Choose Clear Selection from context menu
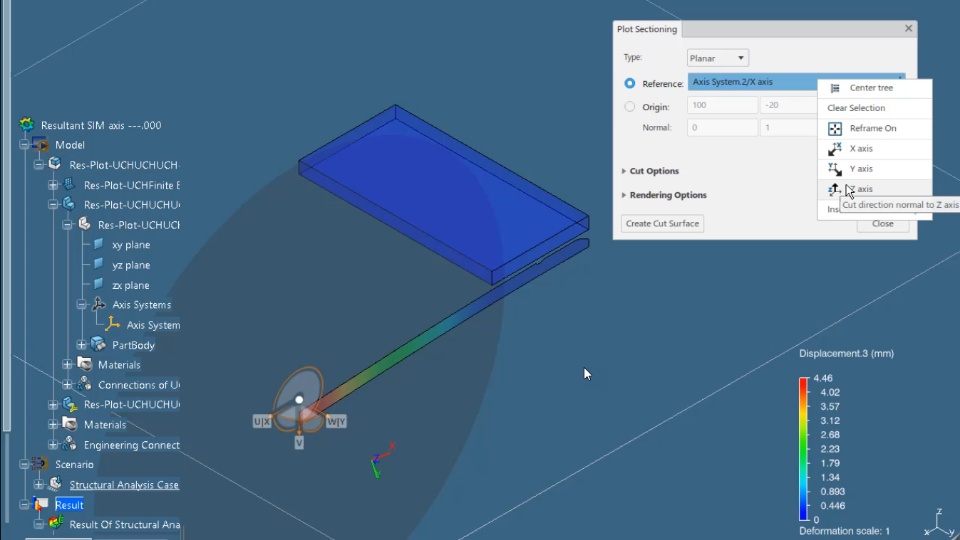The height and width of the screenshot is (540, 960). pyautogui.click(x=875, y=108)
